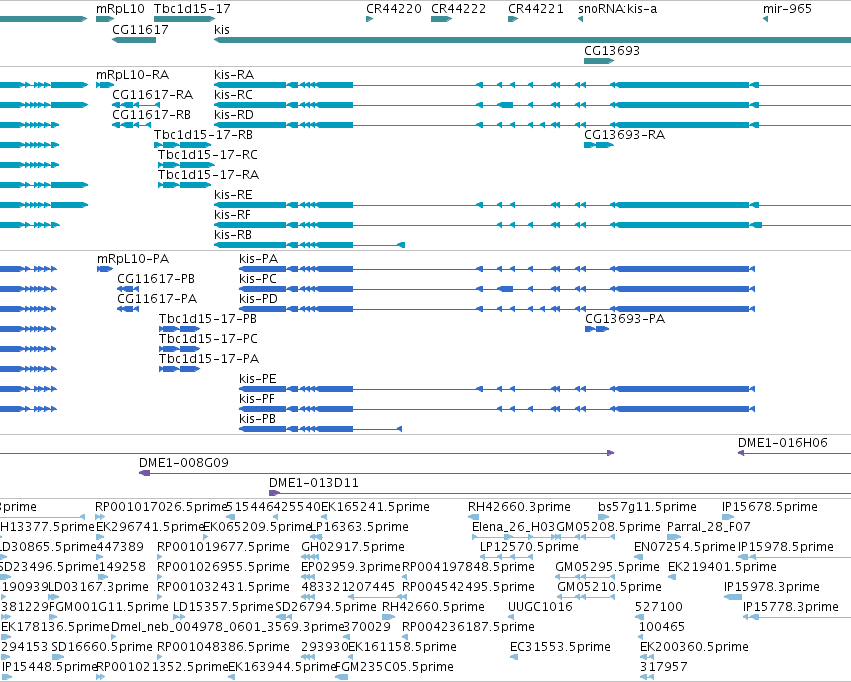The height and width of the screenshot is (682, 851).
Task: Click the DME1-008G09 clone label
Action: [x=184, y=462]
